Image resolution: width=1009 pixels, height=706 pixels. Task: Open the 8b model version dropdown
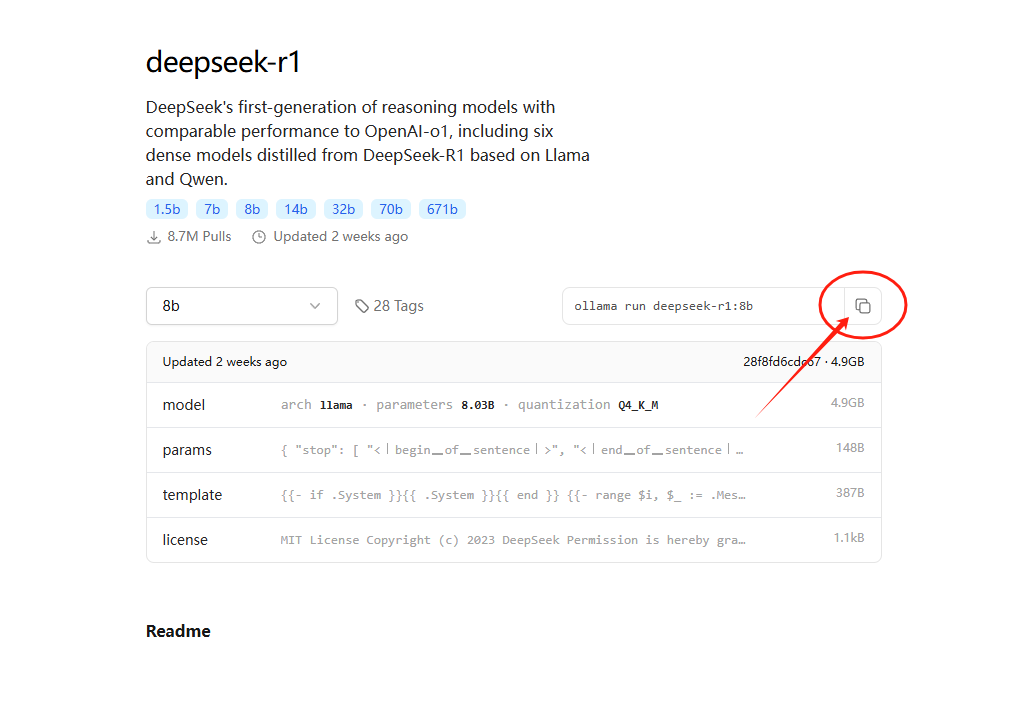[242, 306]
